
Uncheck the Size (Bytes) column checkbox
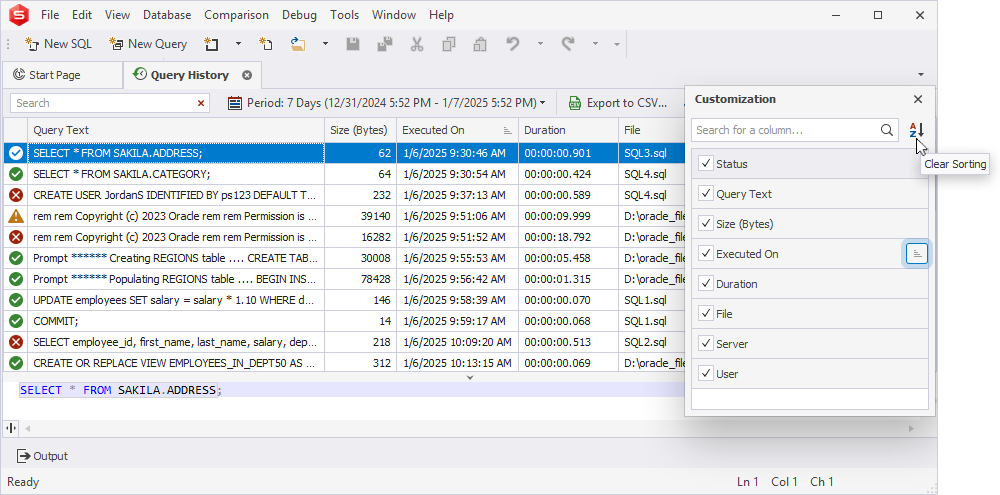[705, 224]
